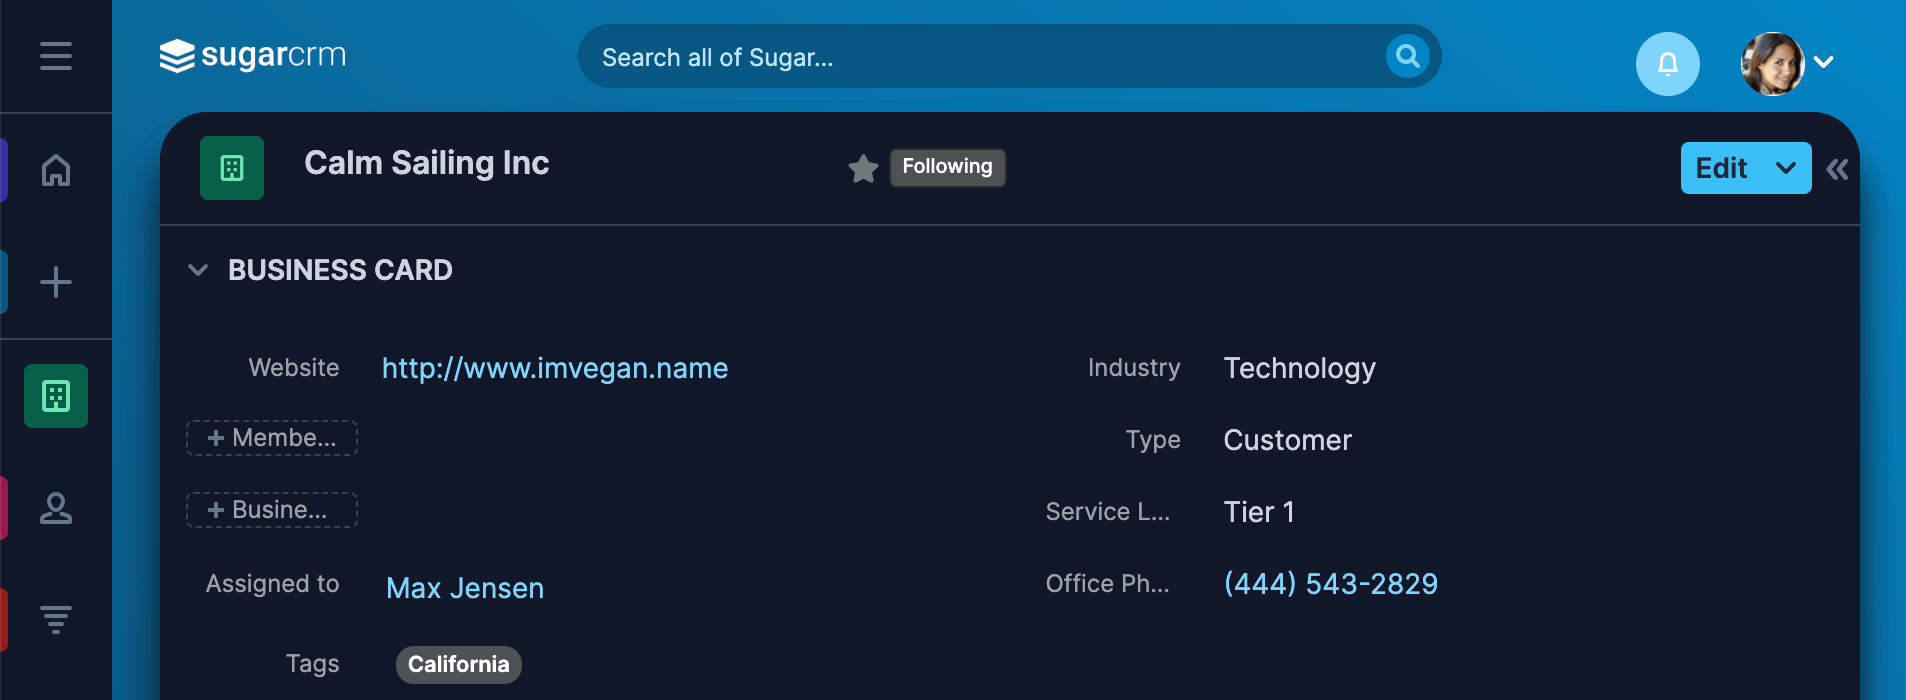Open the hamburger navigation menu

tap(56, 56)
